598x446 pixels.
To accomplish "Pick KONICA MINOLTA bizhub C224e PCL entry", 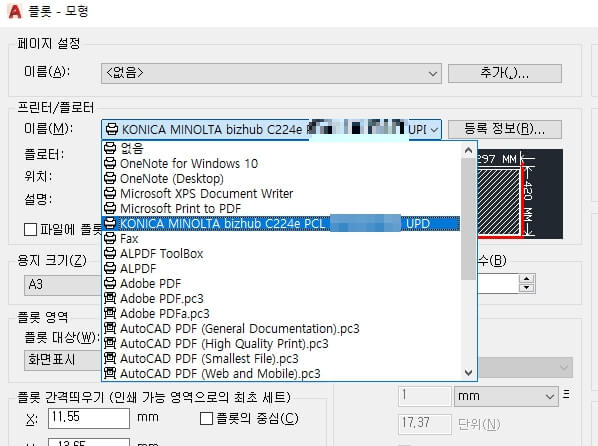I will (x=281, y=223).
